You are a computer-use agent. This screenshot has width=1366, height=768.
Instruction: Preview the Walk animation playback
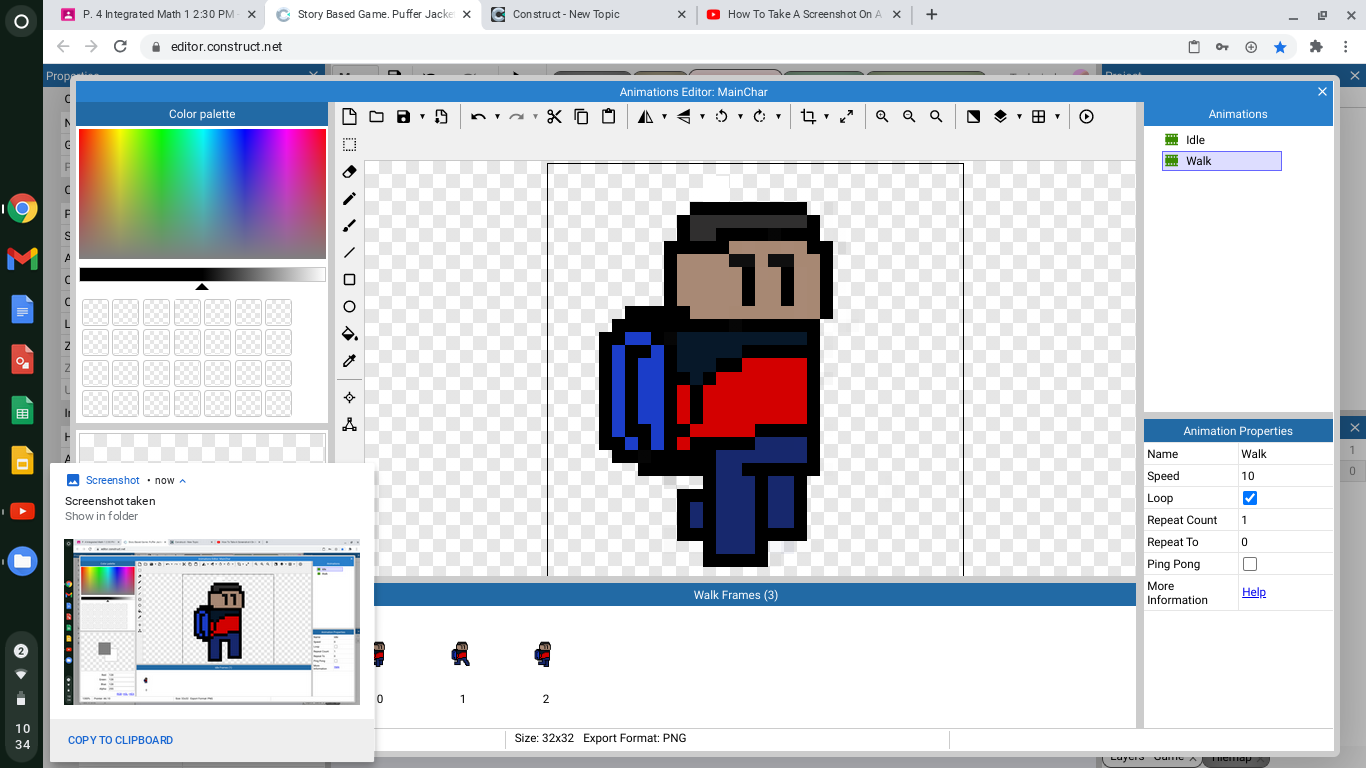click(x=1086, y=116)
